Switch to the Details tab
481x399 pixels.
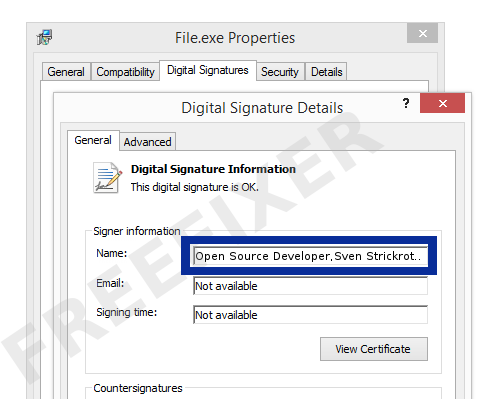[x=326, y=72]
